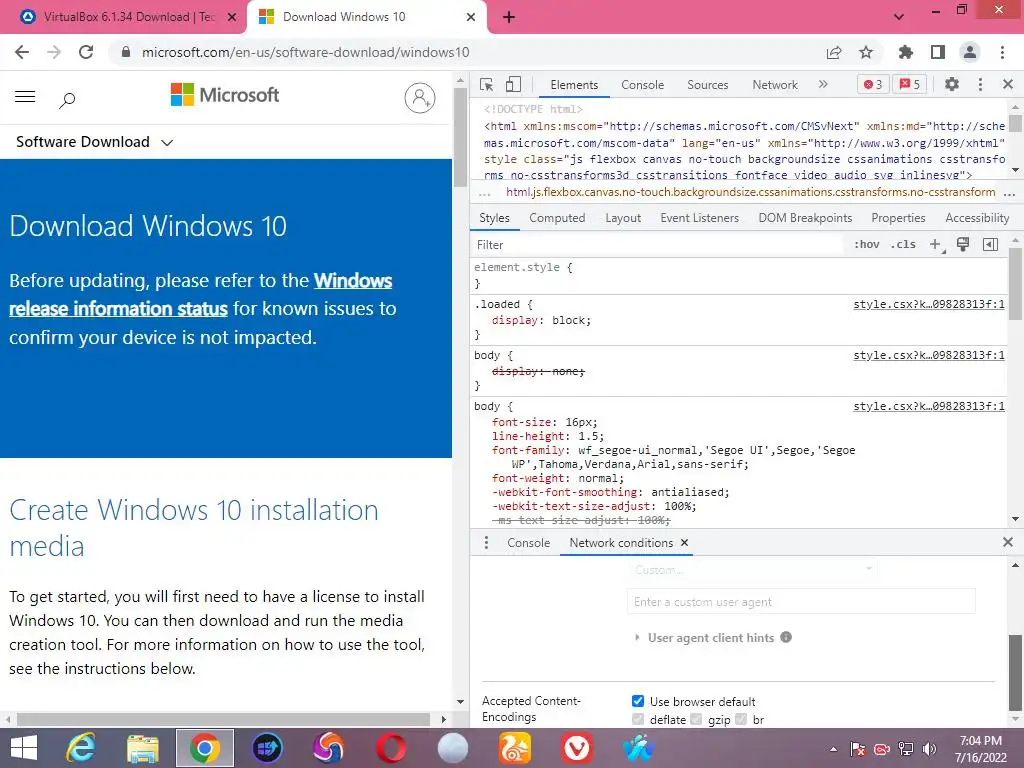Open File Explorer from taskbar

[x=143, y=748]
